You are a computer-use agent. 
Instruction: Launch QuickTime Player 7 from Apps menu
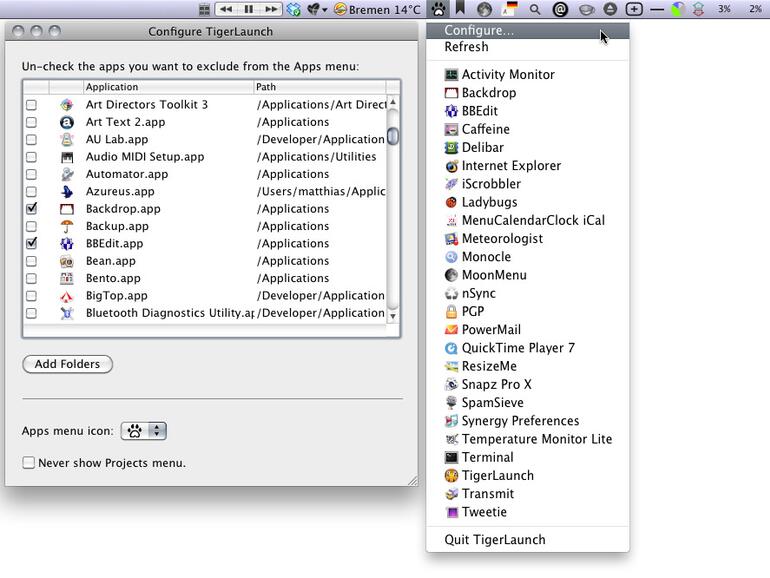point(527,348)
